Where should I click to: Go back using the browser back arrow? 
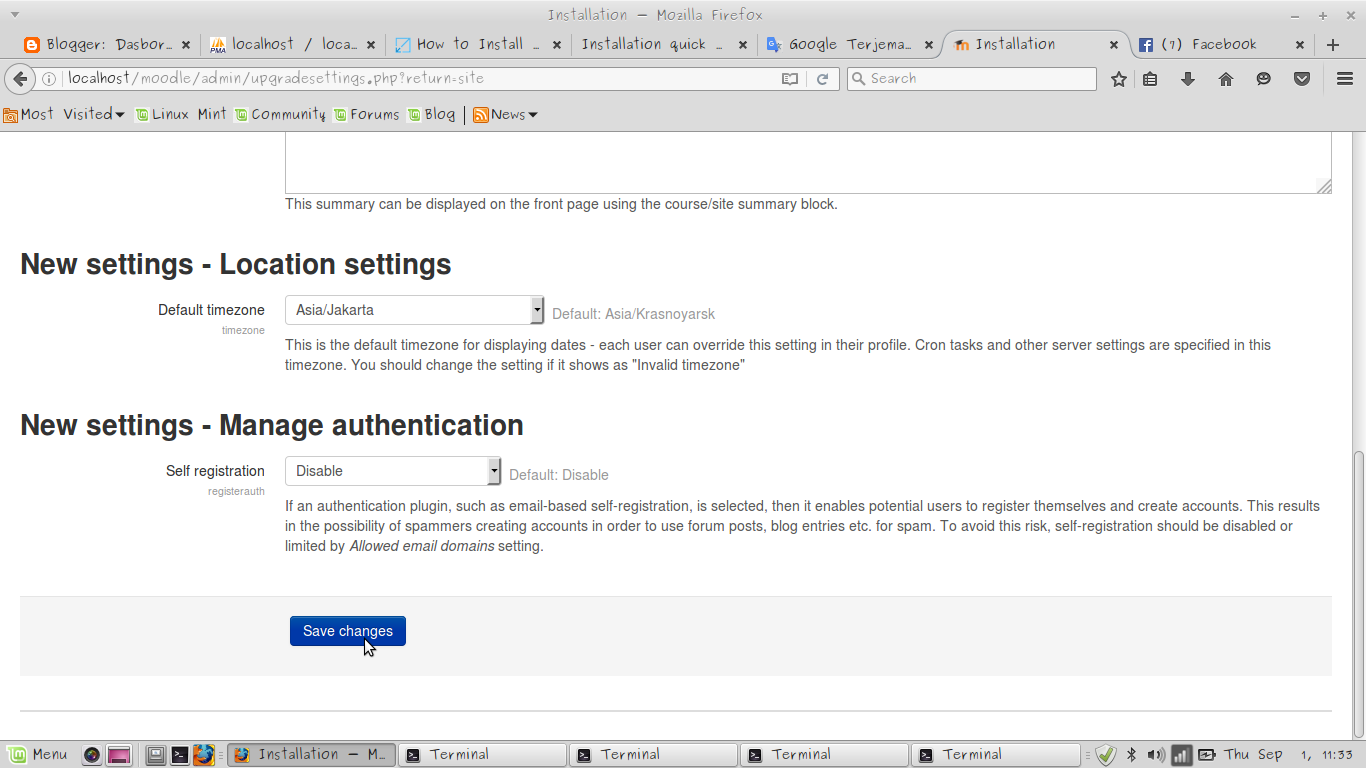point(20,79)
